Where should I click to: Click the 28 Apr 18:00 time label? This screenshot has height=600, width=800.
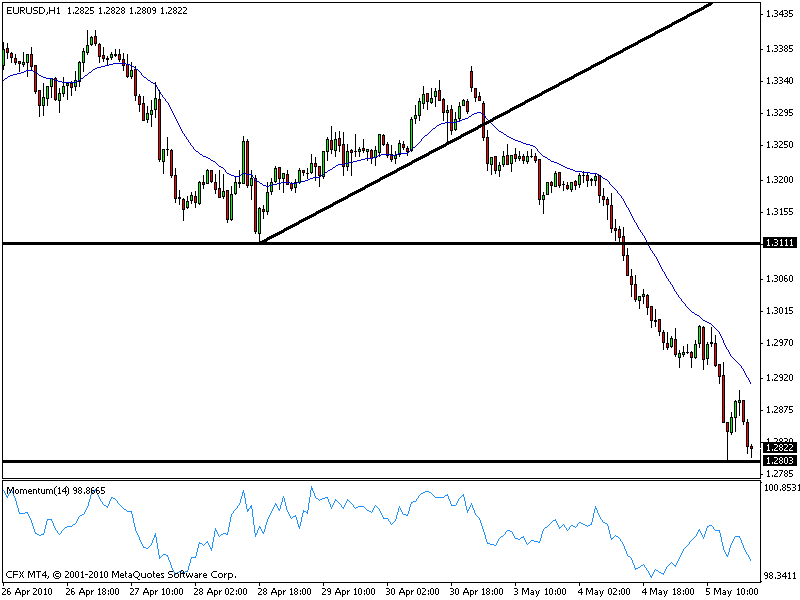pyautogui.click(x=287, y=591)
